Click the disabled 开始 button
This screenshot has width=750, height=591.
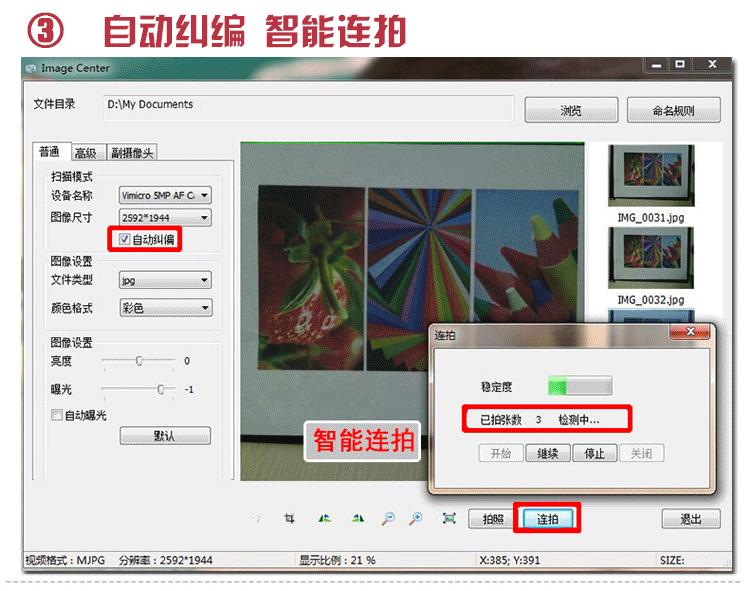coord(501,453)
